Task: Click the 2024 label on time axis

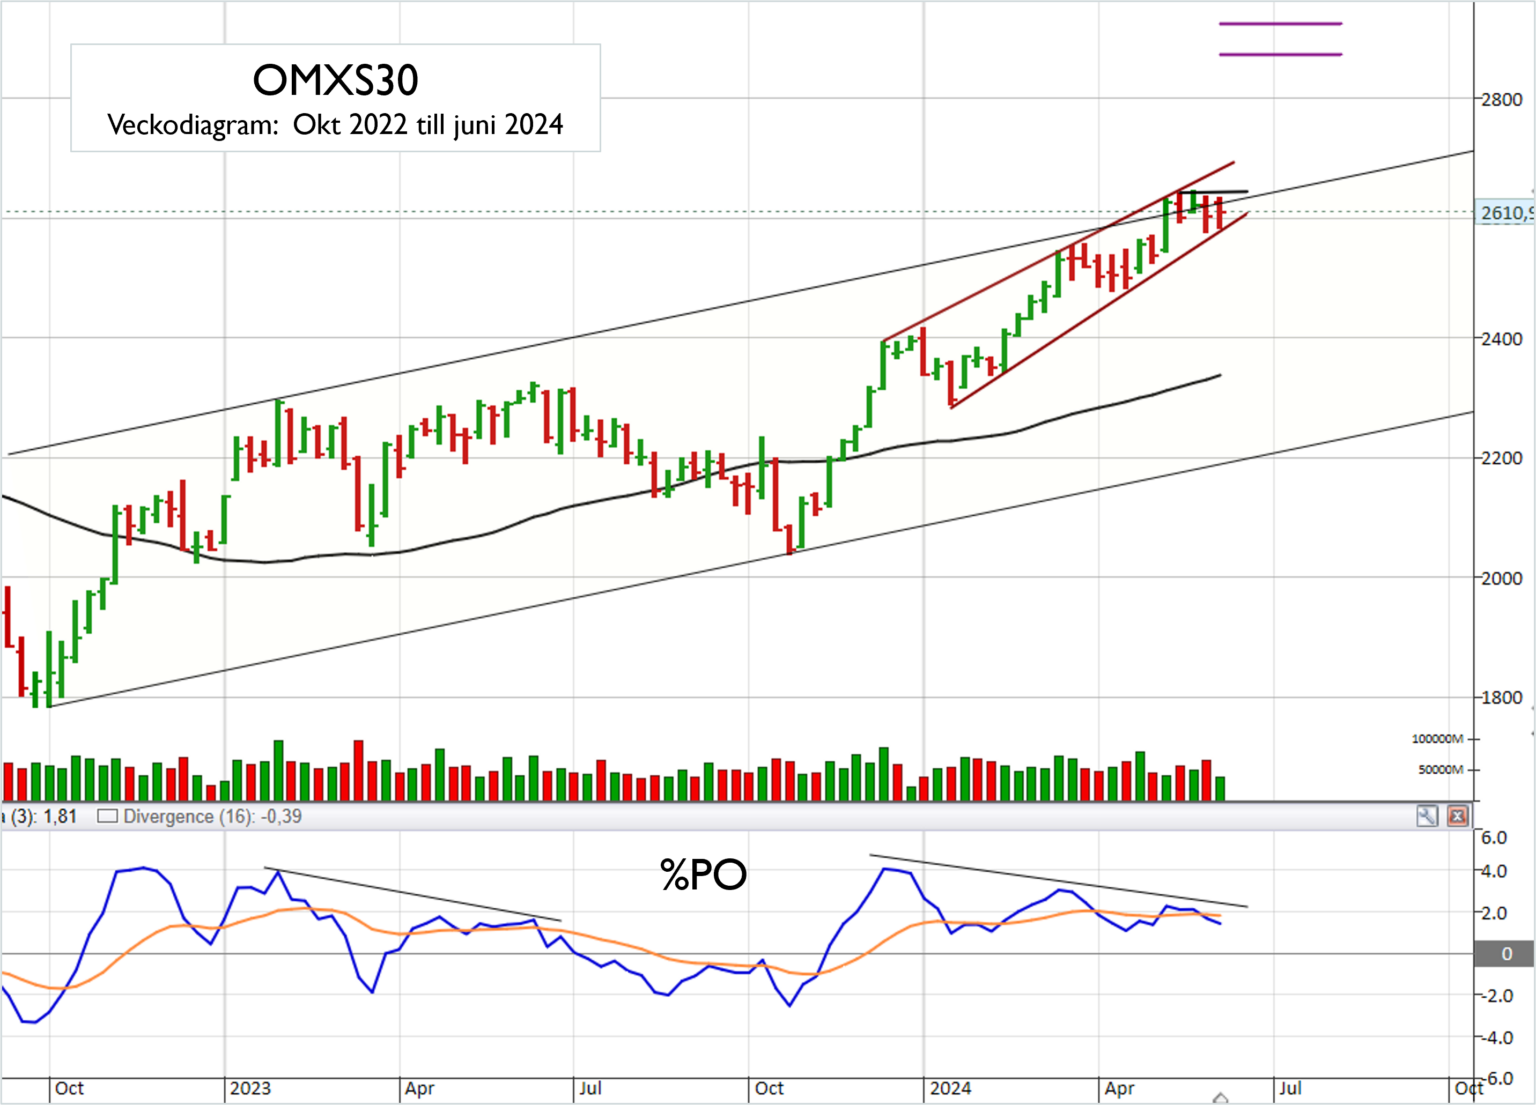Action: coord(950,1088)
